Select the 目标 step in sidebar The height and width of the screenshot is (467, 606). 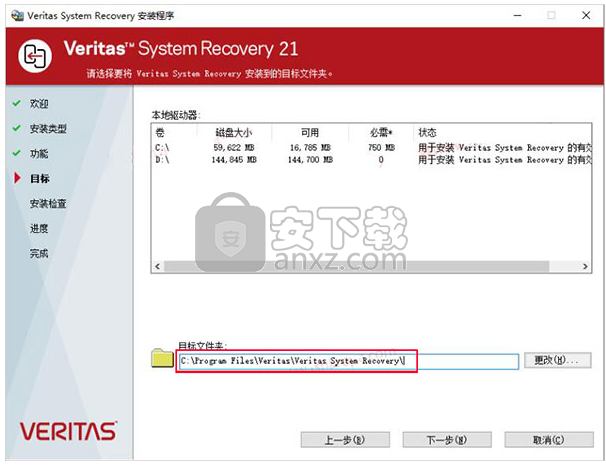click(40, 179)
